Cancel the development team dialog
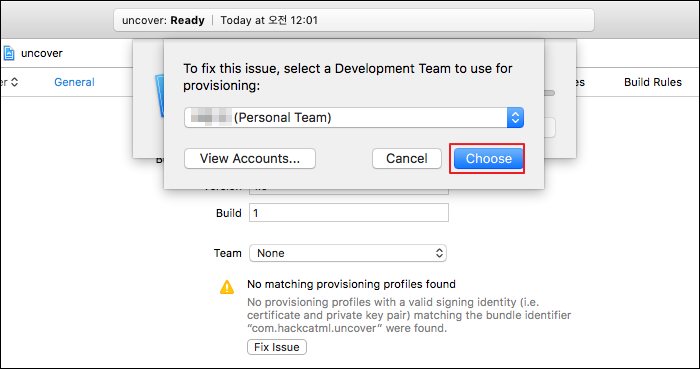 pyautogui.click(x=407, y=158)
